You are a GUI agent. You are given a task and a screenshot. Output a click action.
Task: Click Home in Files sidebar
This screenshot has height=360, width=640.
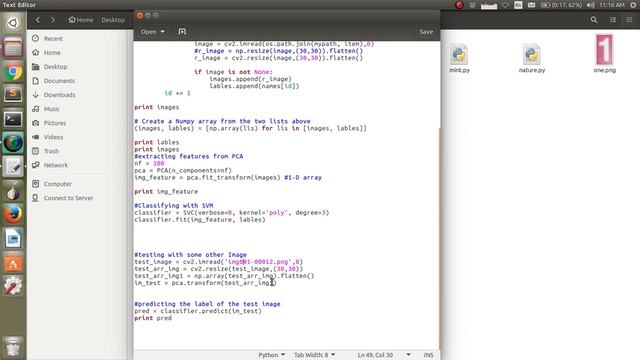pos(52,53)
